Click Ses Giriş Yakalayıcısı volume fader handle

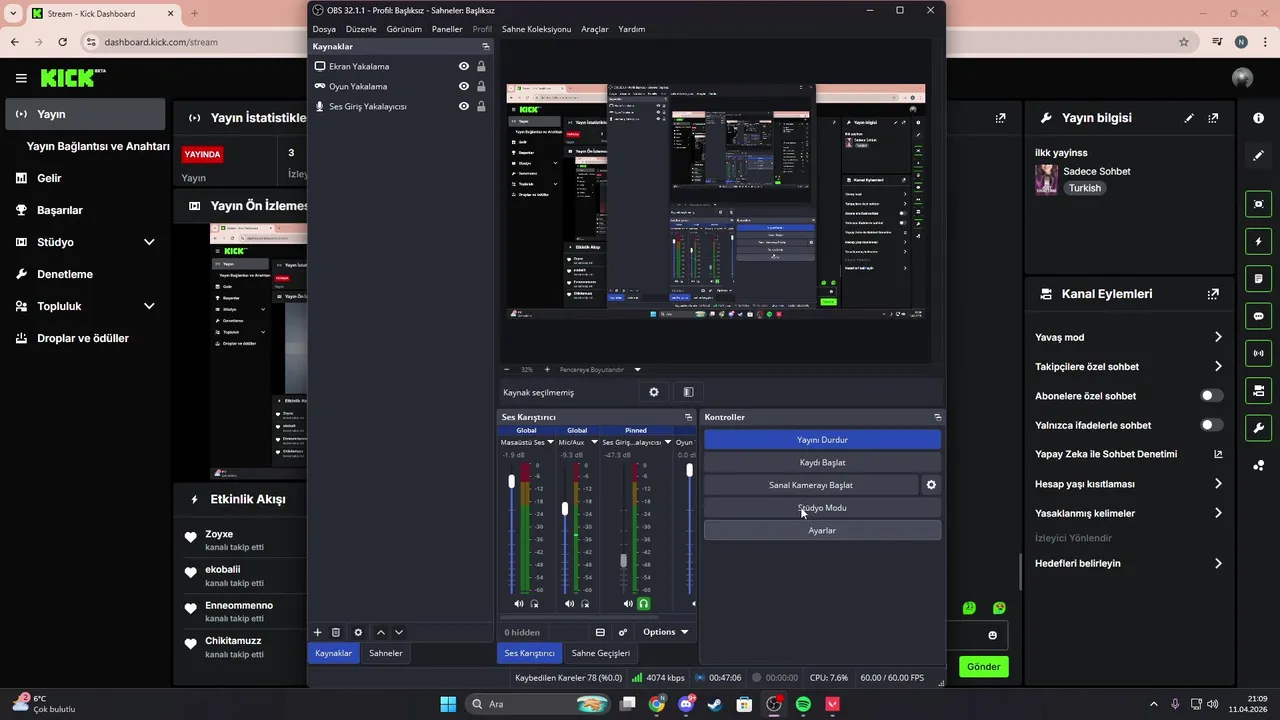click(x=624, y=561)
